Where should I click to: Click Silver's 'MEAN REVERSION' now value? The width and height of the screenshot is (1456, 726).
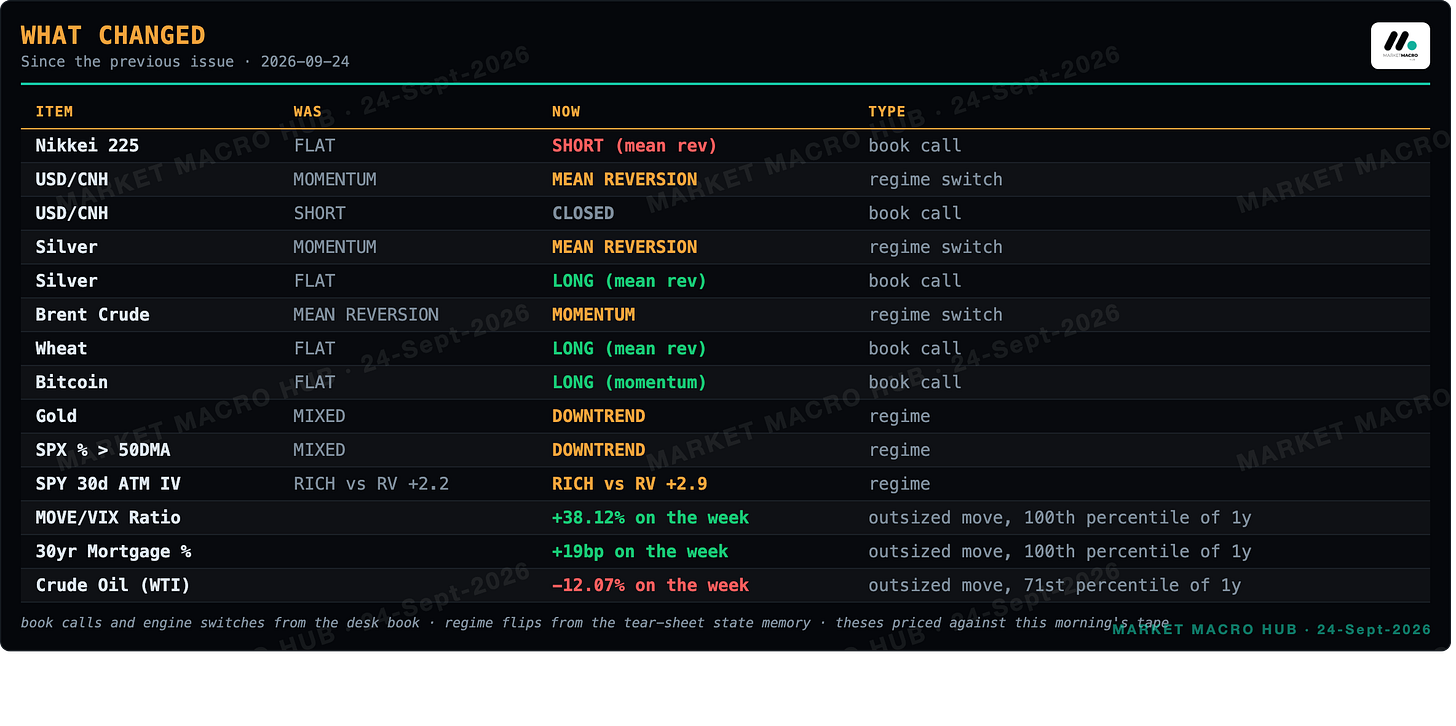click(625, 247)
